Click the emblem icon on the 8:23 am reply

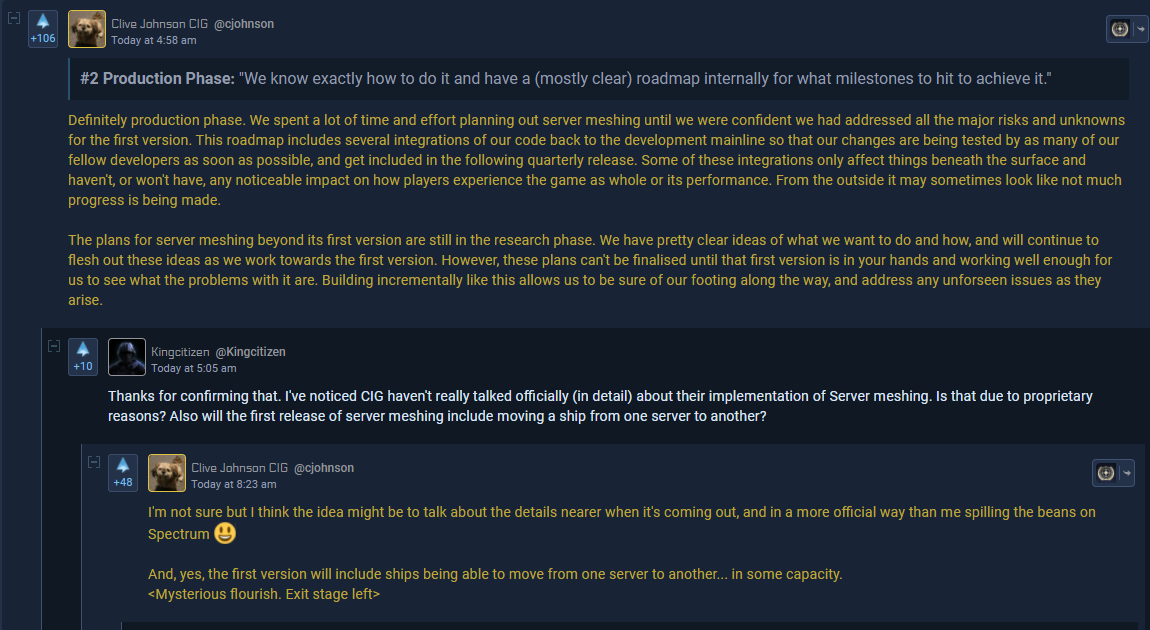pyautogui.click(x=1105, y=473)
